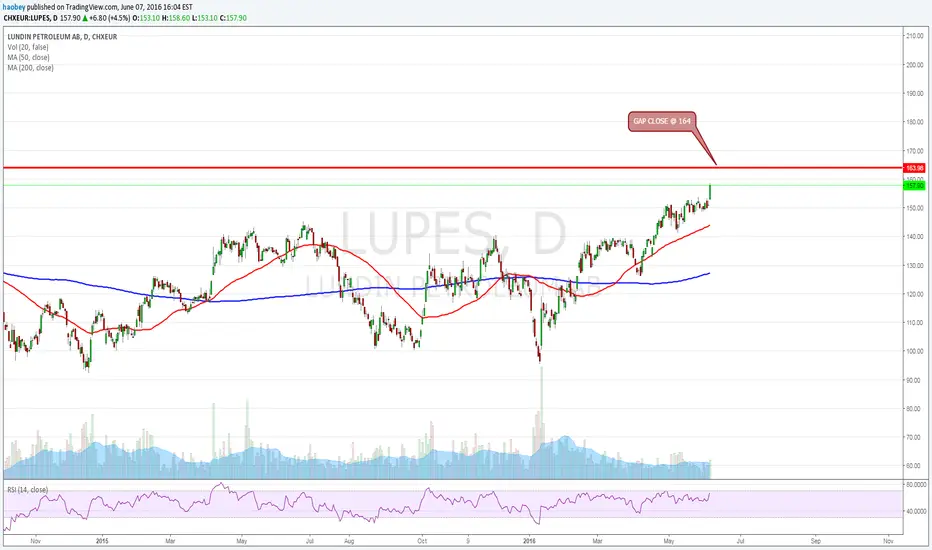Click the 100.00 price axis label
This screenshot has height=550, width=932.
click(915, 351)
